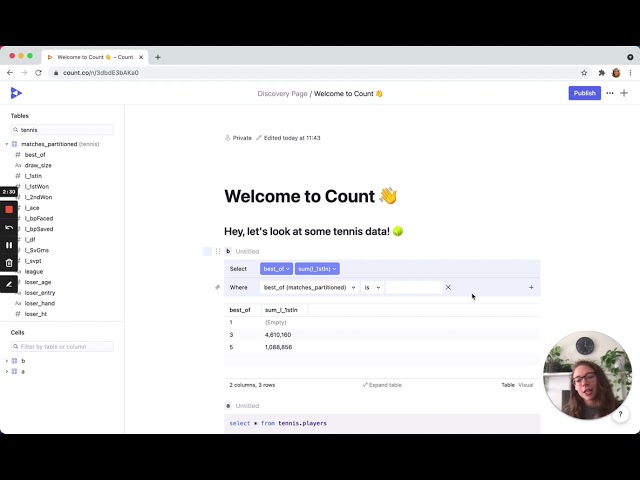Restart the recording with the undo arrow

tap(9, 227)
